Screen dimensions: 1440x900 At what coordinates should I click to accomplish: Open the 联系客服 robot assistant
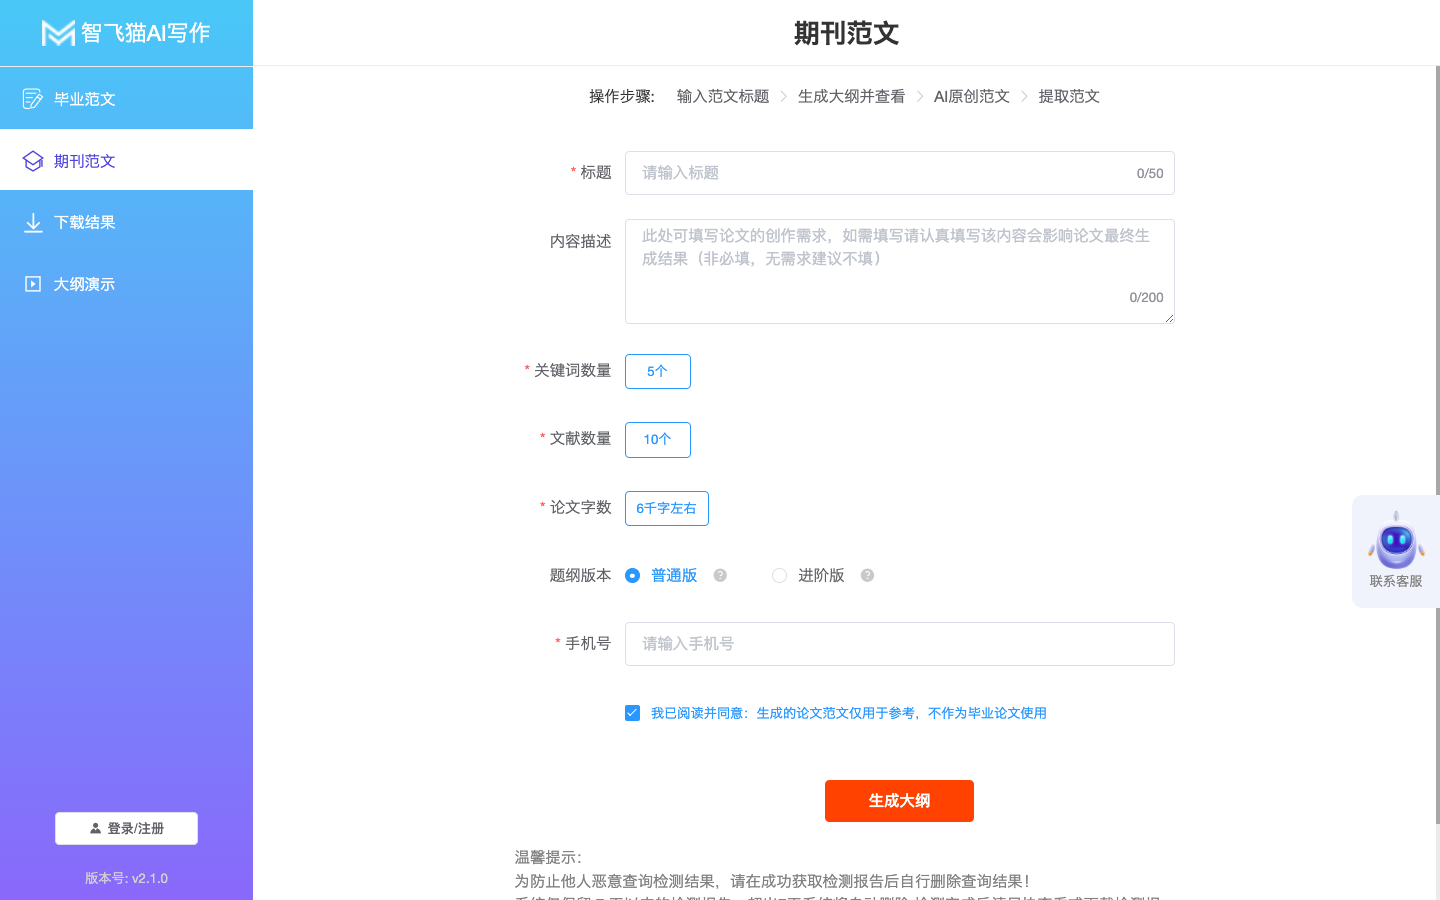click(x=1395, y=550)
